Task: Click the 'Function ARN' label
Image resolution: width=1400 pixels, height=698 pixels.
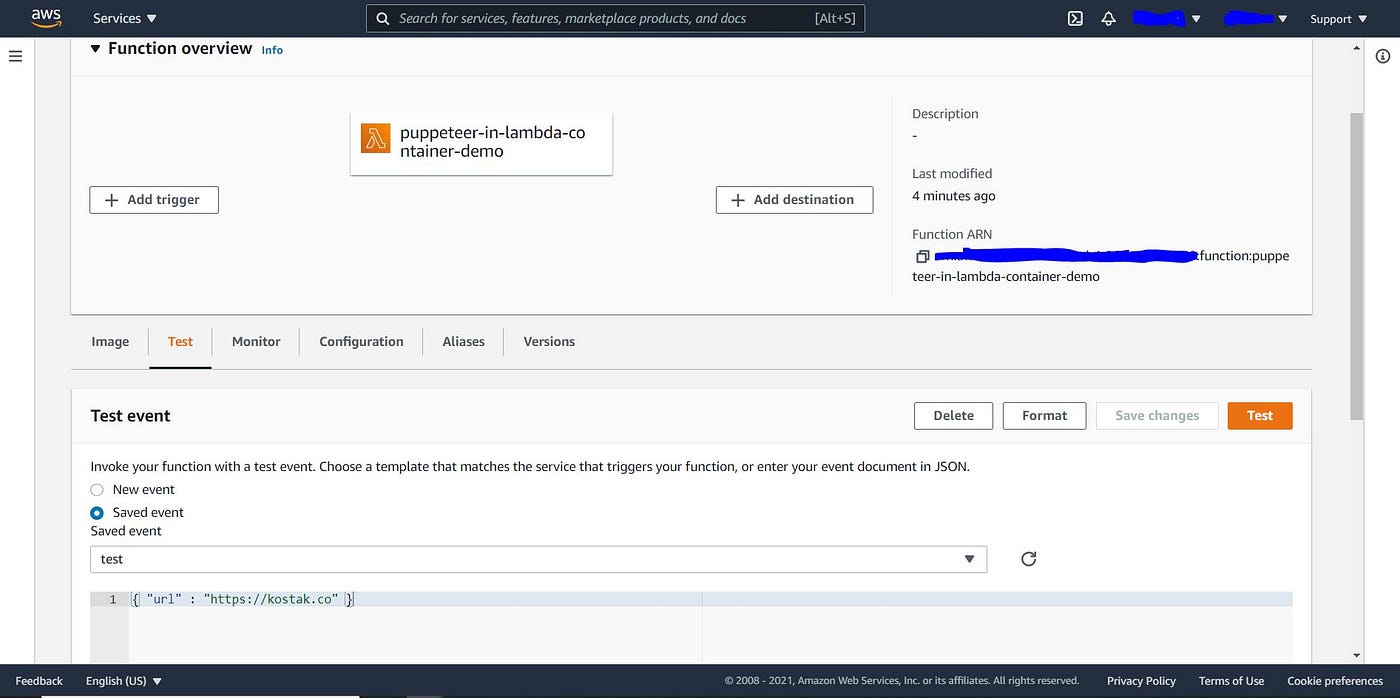Action: click(x=952, y=234)
